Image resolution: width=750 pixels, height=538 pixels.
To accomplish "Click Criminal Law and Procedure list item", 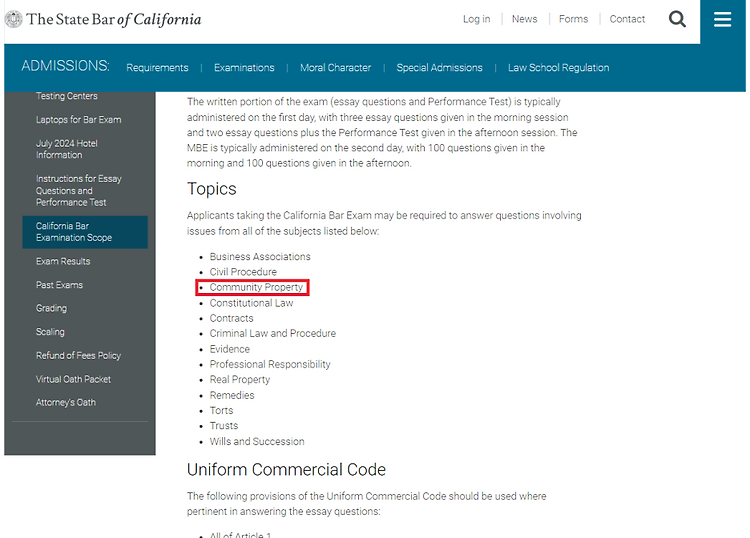I will click(273, 333).
